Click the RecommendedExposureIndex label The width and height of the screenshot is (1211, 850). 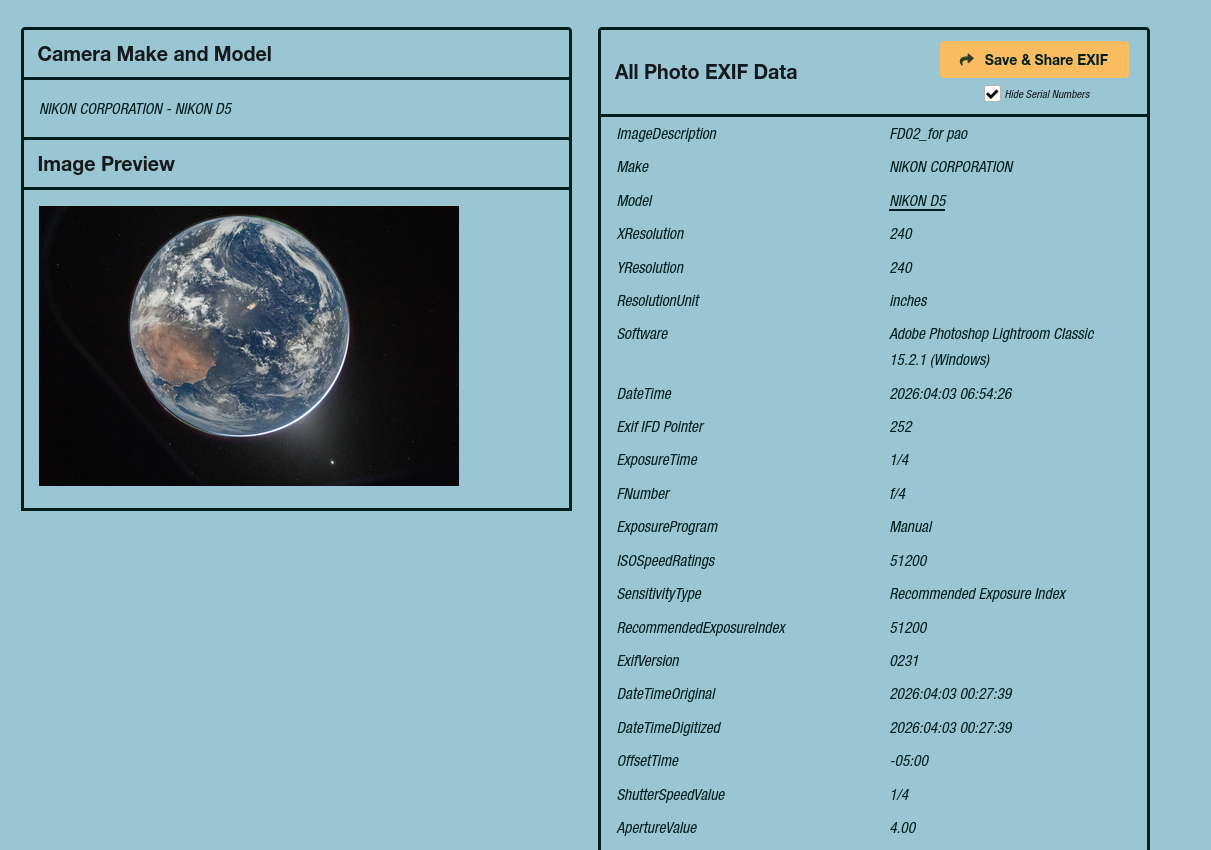pyautogui.click(x=701, y=628)
